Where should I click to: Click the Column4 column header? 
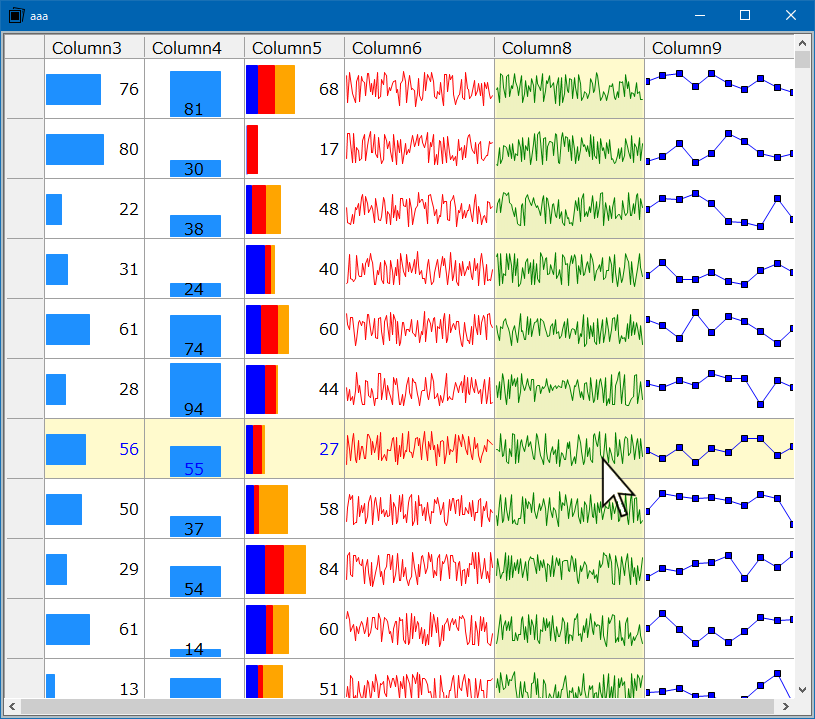[194, 48]
